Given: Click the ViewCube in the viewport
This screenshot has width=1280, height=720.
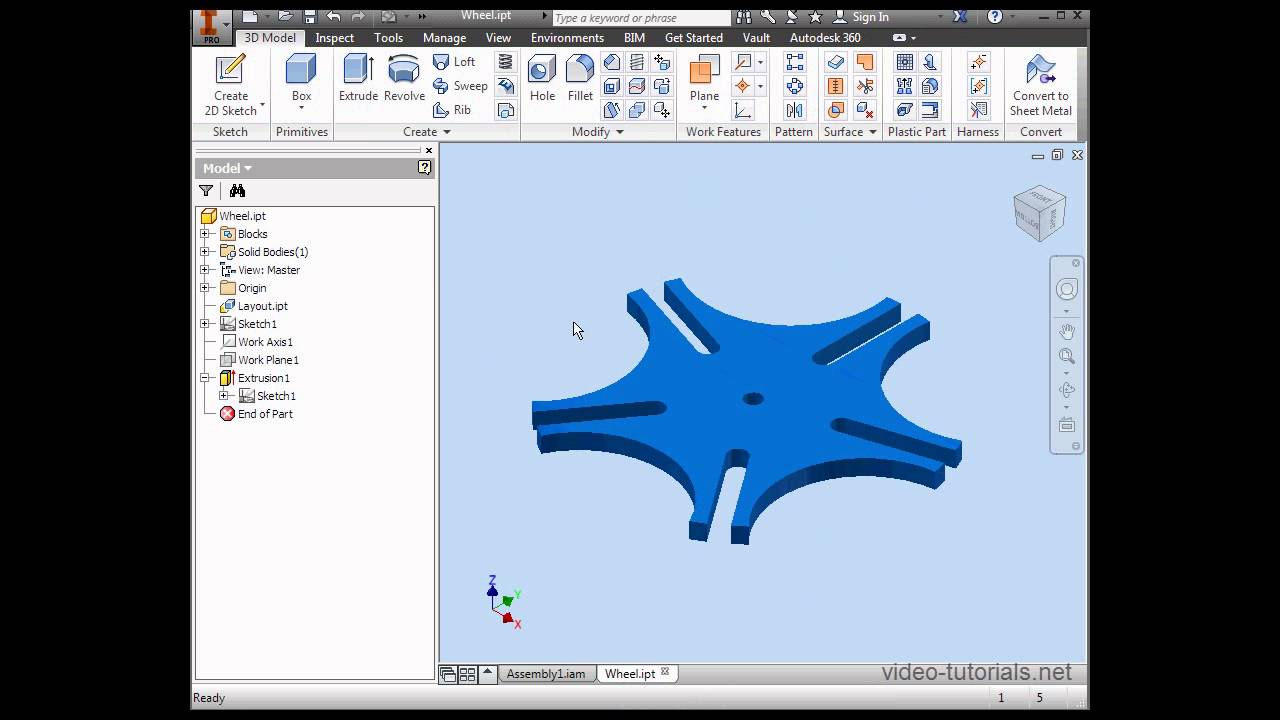Looking at the screenshot, I should (x=1039, y=212).
